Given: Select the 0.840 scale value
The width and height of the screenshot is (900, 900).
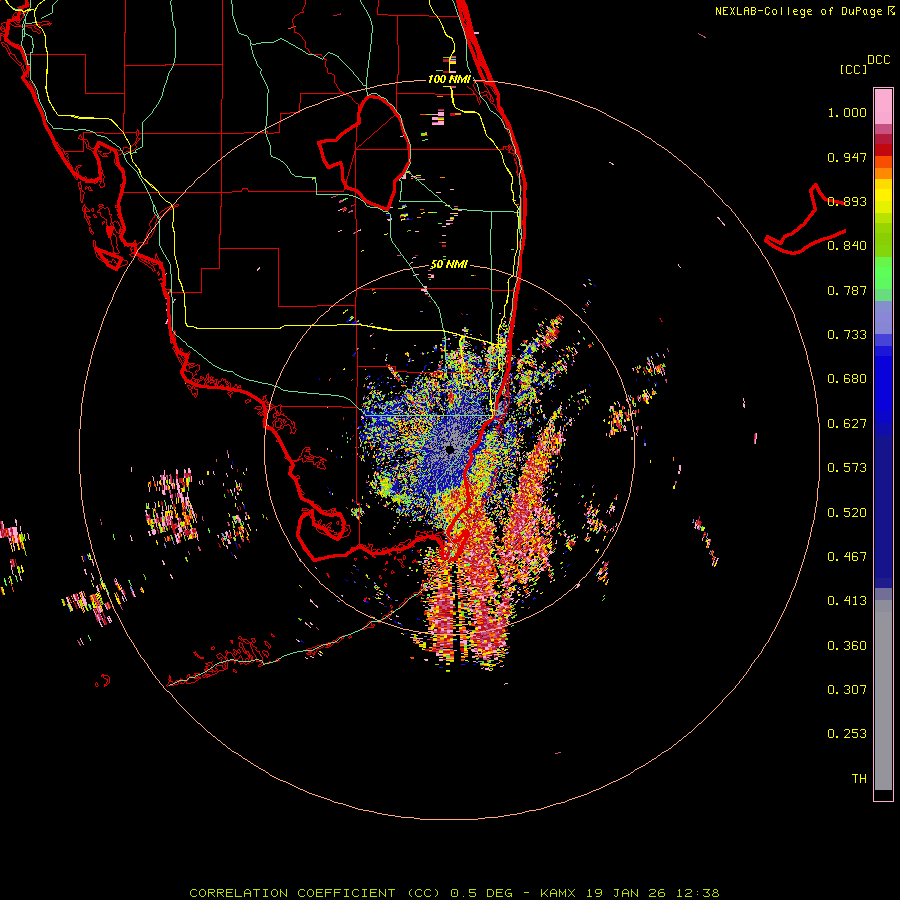Looking at the screenshot, I should (x=847, y=246).
